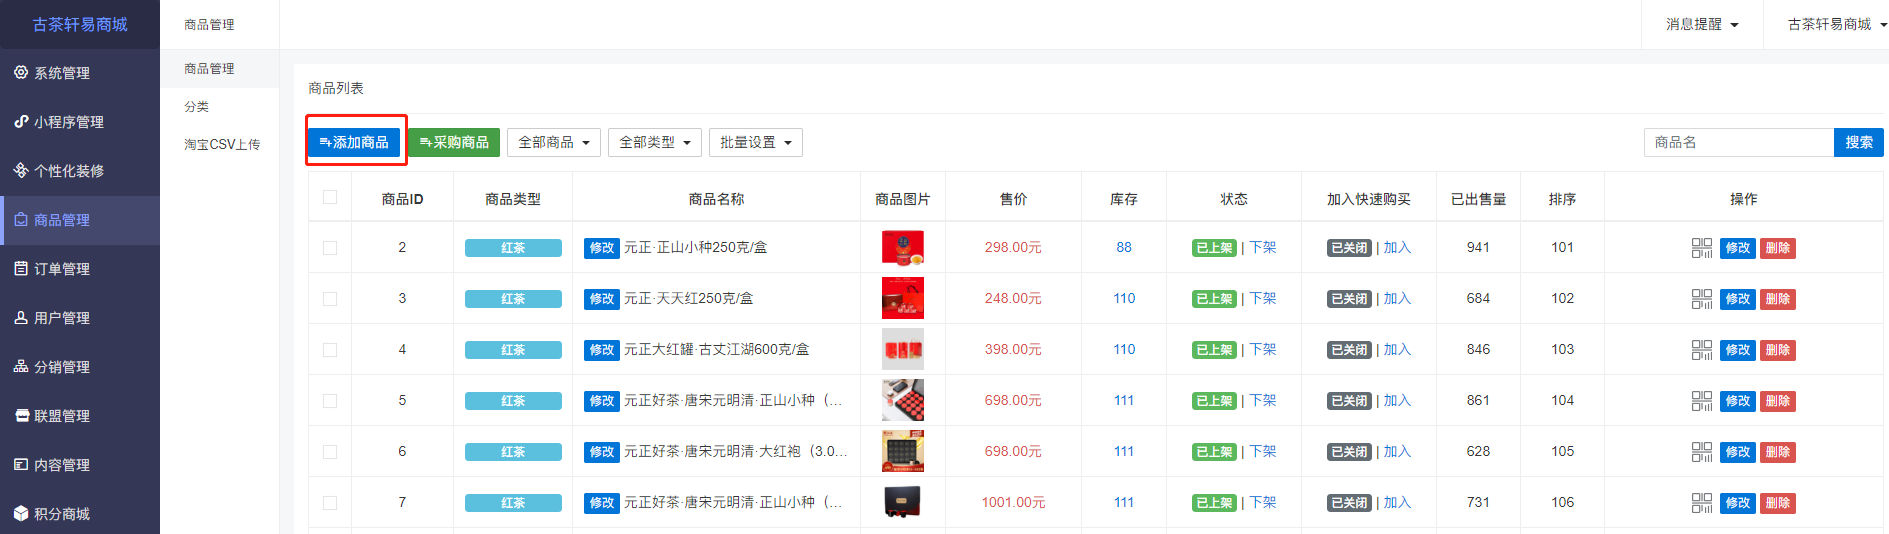
Task: Select 淘宝CSV上传 submenu item
Action: (219, 144)
